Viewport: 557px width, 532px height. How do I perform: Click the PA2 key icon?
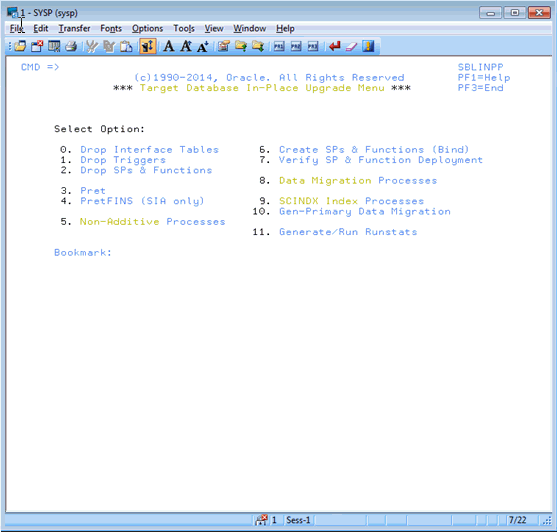pos(296,46)
